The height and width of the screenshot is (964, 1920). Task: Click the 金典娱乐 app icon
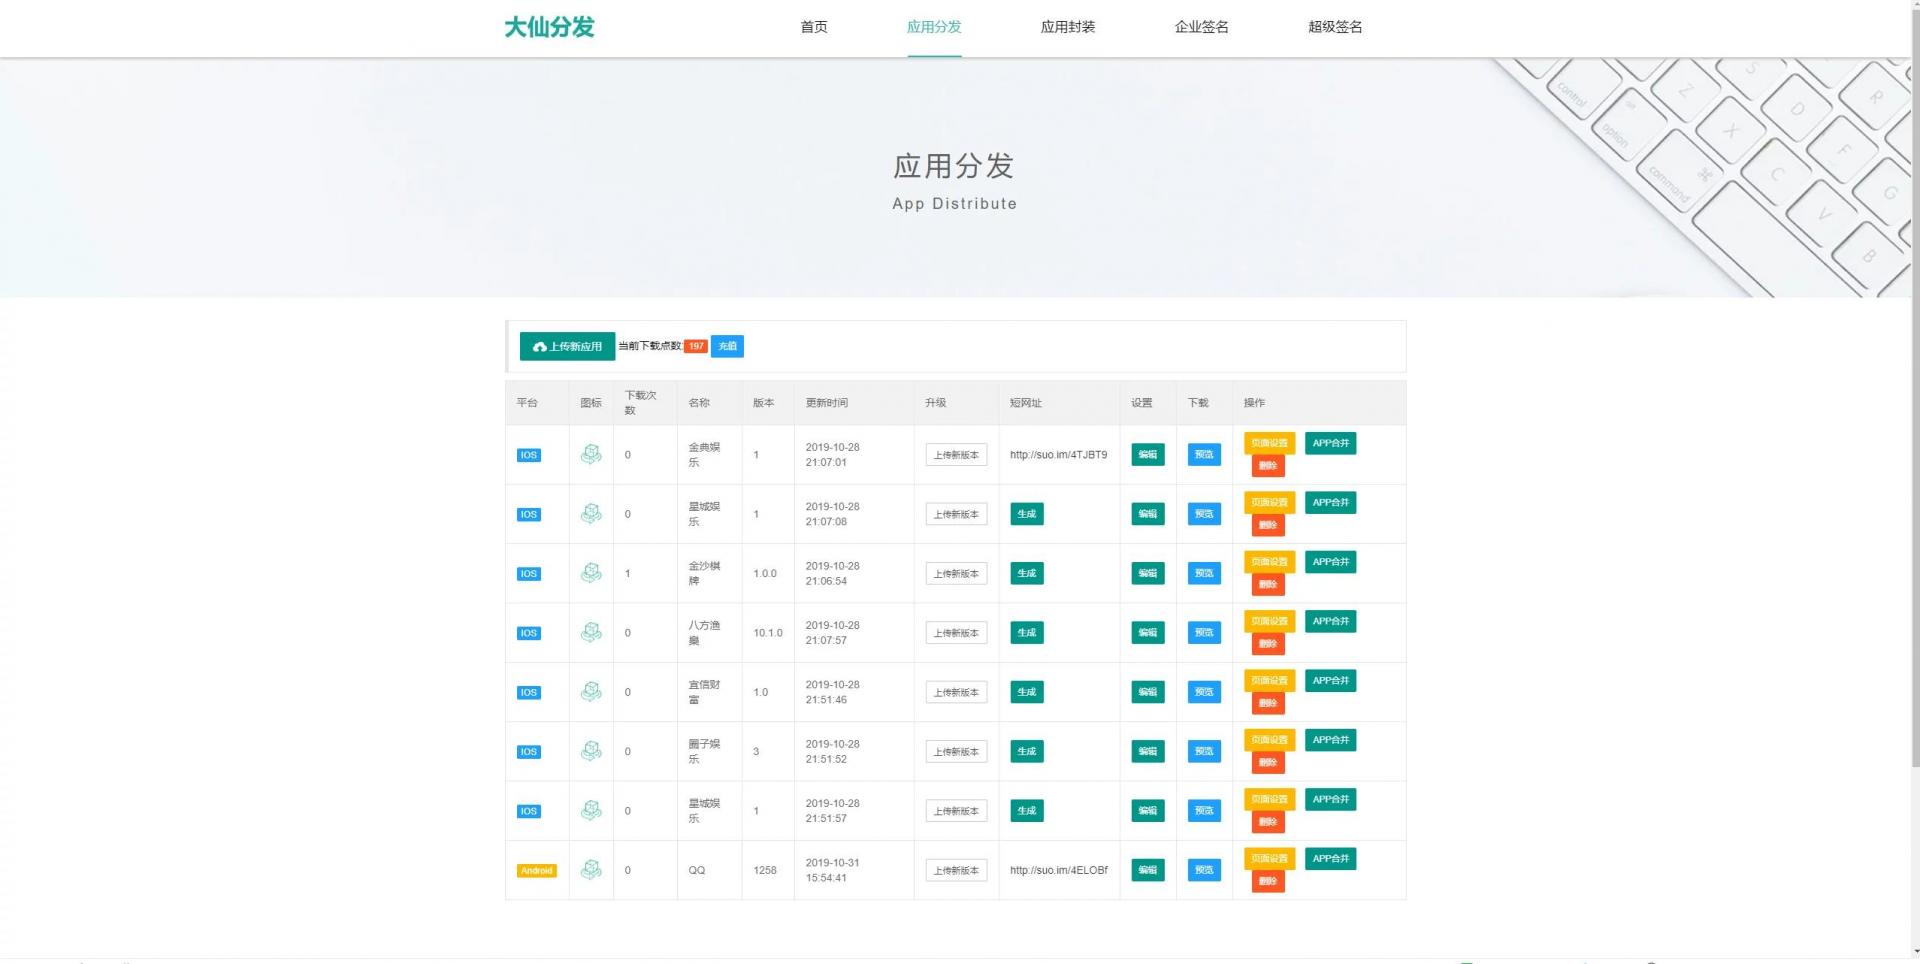pyautogui.click(x=591, y=454)
